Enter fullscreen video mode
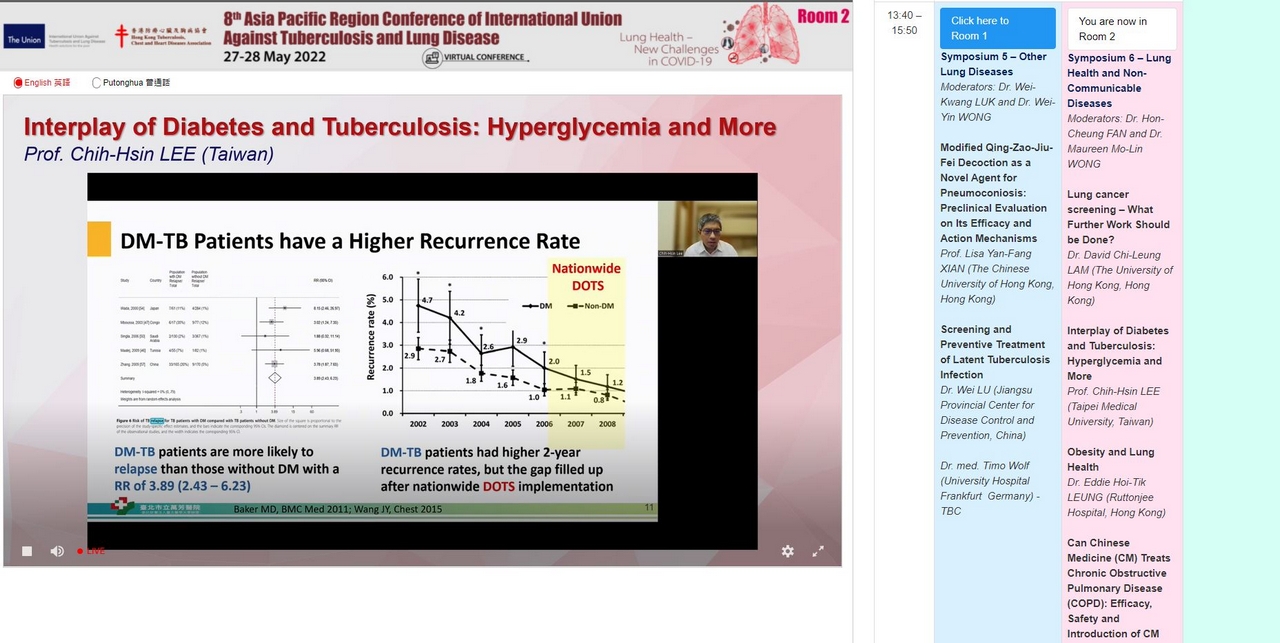The width and height of the screenshot is (1280, 643). pos(817,551)
